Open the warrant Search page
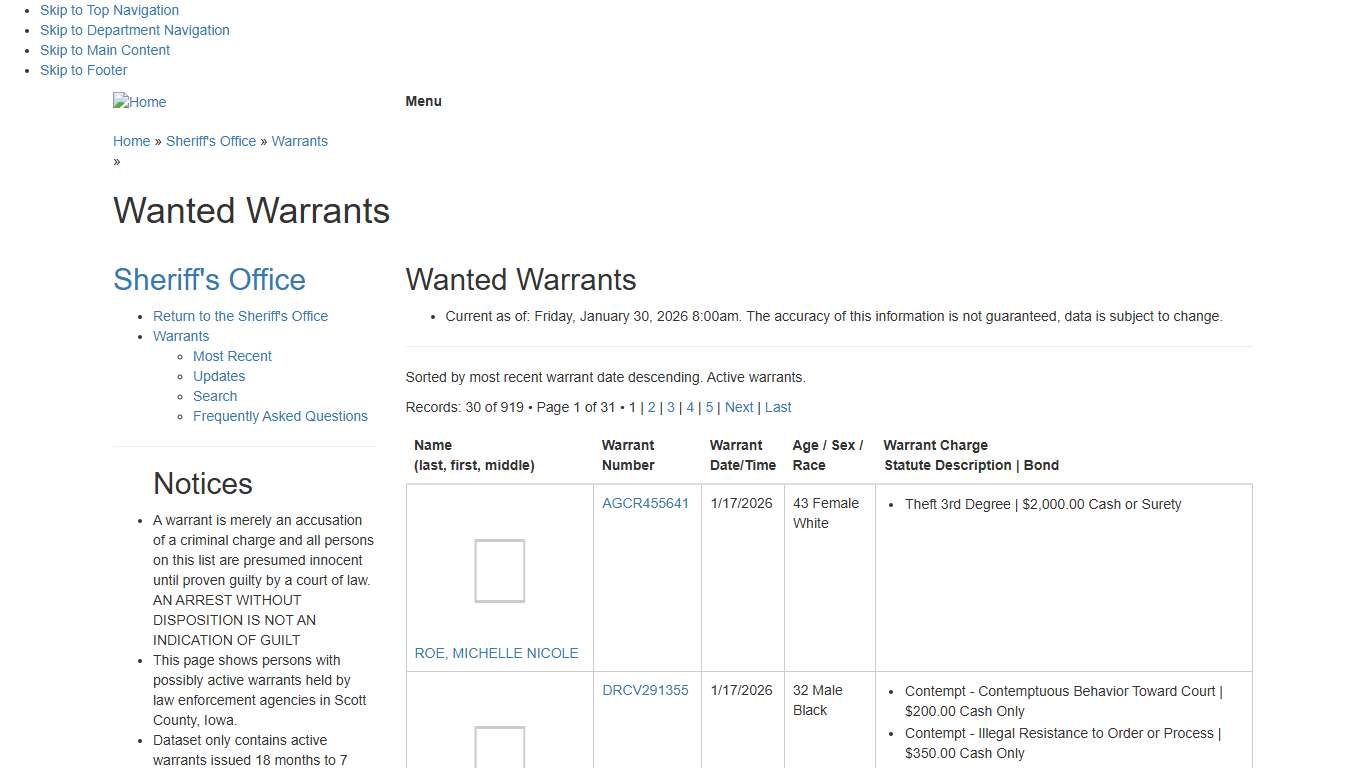Image resolution: width=1366 pixels, height=768 pixels. click(x=214, y=396)
